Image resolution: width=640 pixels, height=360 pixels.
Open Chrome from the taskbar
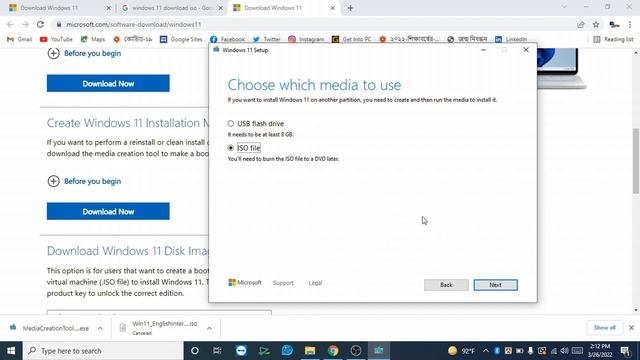pos(333,351)
